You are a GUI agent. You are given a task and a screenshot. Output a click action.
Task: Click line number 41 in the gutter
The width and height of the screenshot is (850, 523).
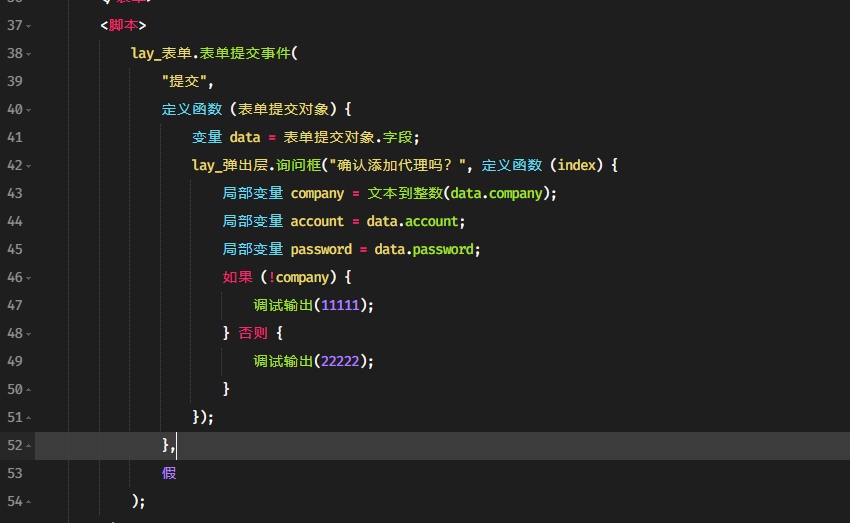click(15, 137)
